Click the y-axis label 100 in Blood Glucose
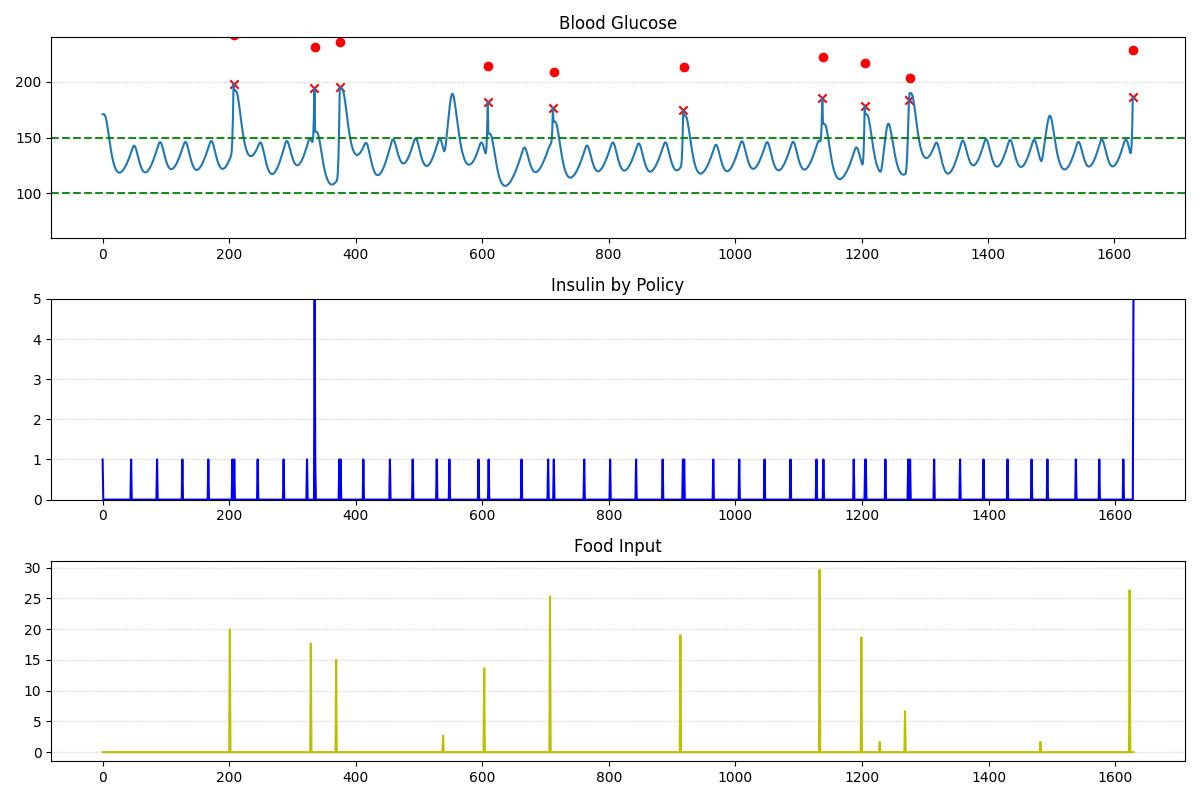The width and height of the screenshot is (1200, 800). (27, 193)
